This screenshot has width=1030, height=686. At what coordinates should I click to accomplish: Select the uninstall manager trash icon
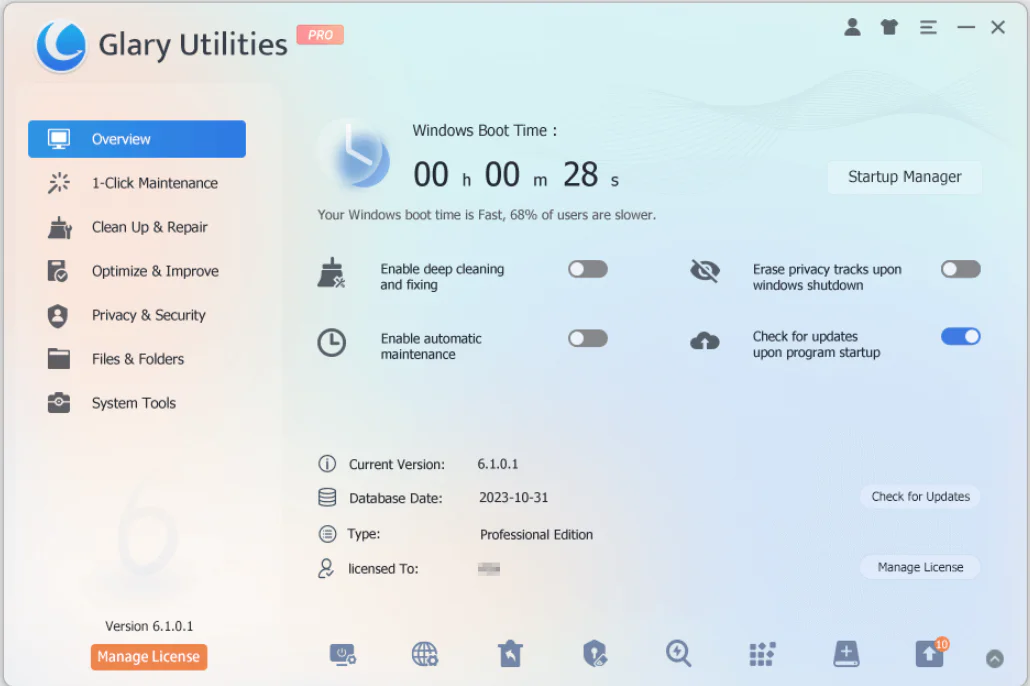click(x=510, y=654)
